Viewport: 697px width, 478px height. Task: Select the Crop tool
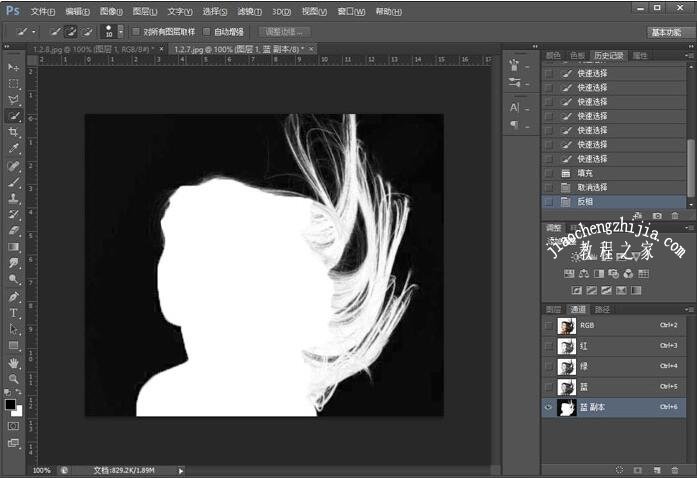(x=13, y=133)
